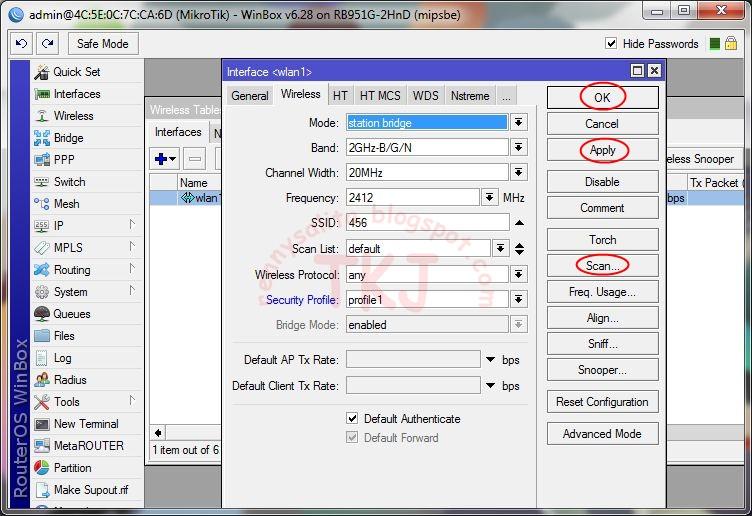Open the Log icon
752x516 pixels.
pos(42,358)
